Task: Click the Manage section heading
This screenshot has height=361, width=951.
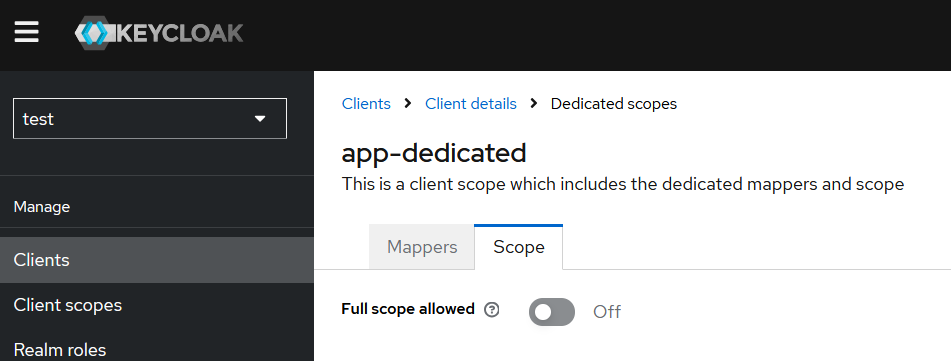Action: tap(42, 207)
